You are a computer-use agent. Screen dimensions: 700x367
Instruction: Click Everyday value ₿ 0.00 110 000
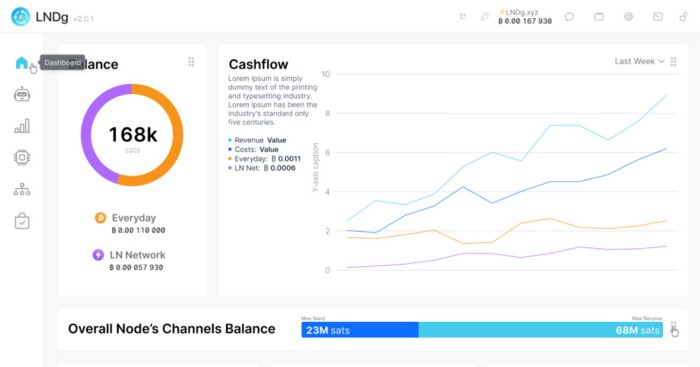[x=138, y=230]
